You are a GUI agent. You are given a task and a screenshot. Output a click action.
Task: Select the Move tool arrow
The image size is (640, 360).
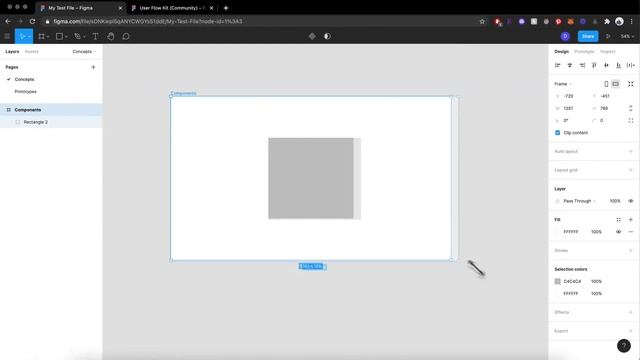click(22, 36)
